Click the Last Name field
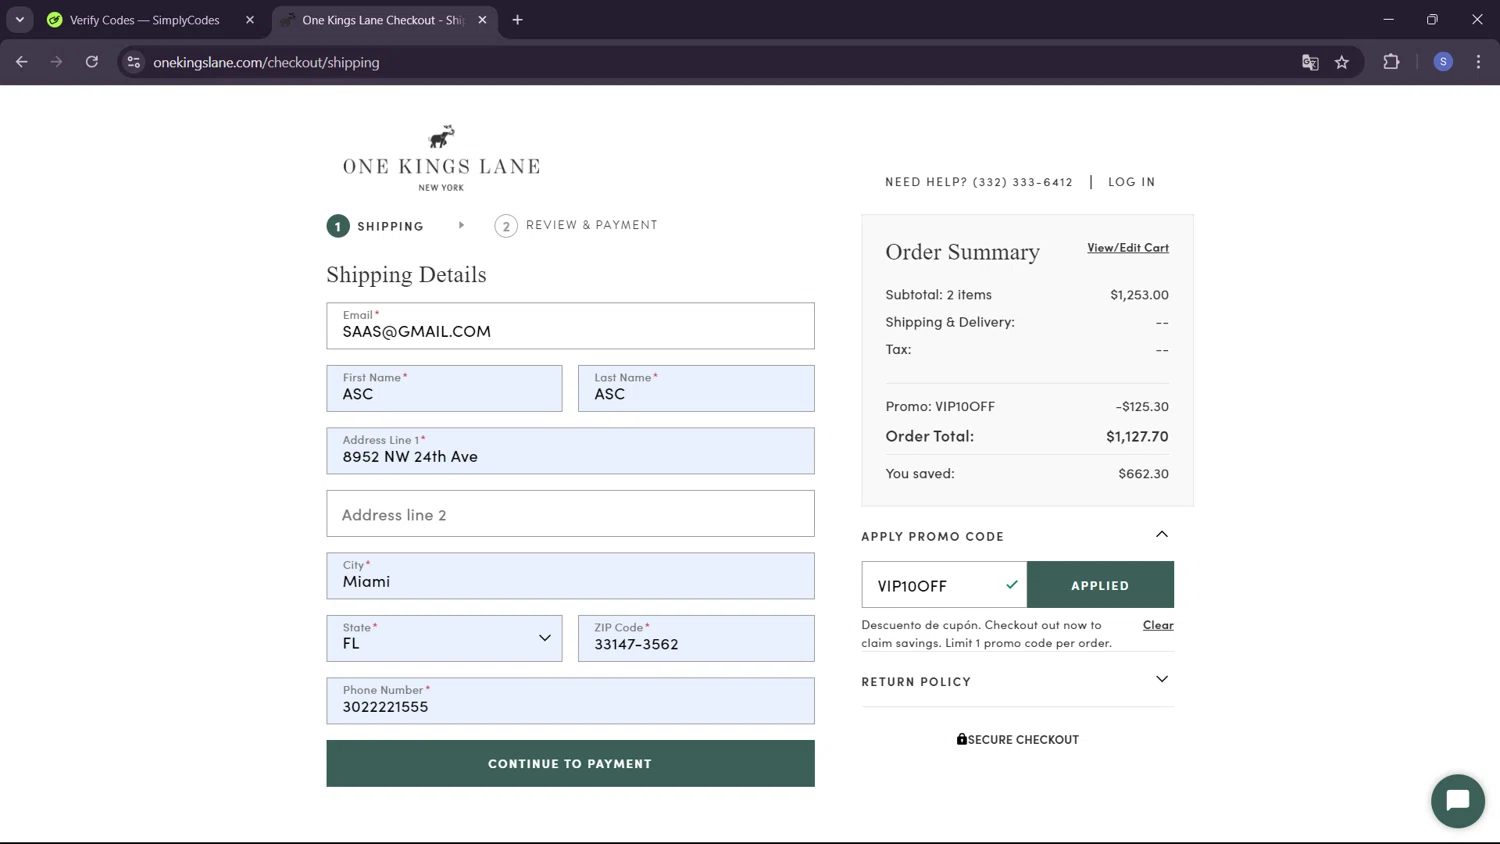This screenshot has width=1500, height=844. 696,388
